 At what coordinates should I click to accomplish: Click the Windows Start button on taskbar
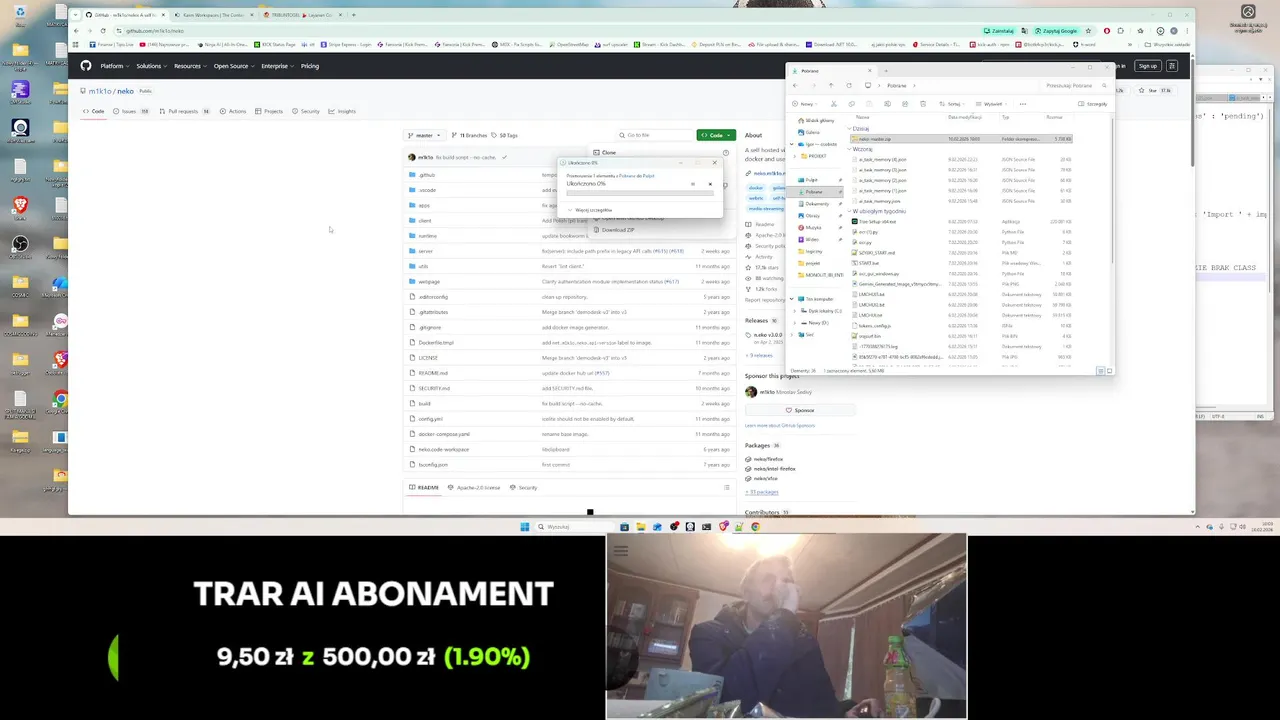pyautogui.click(x=525, y=526)
